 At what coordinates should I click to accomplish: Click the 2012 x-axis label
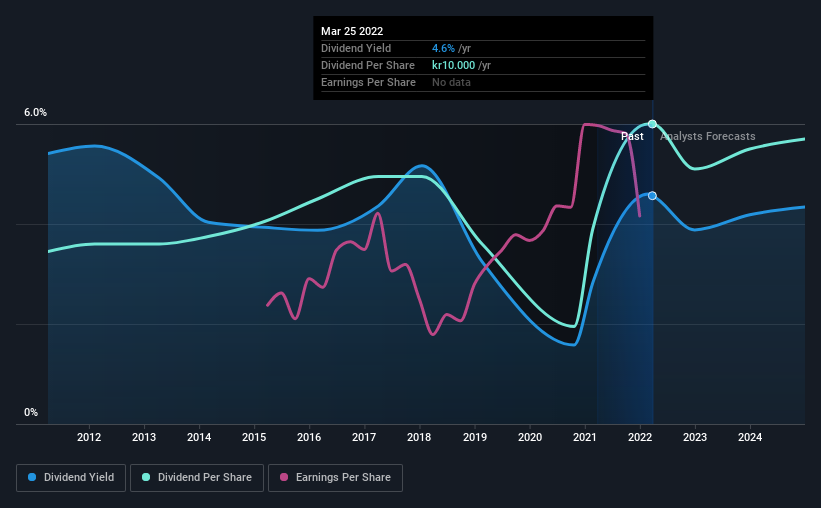pyautogui.click(x=89, y=437)
